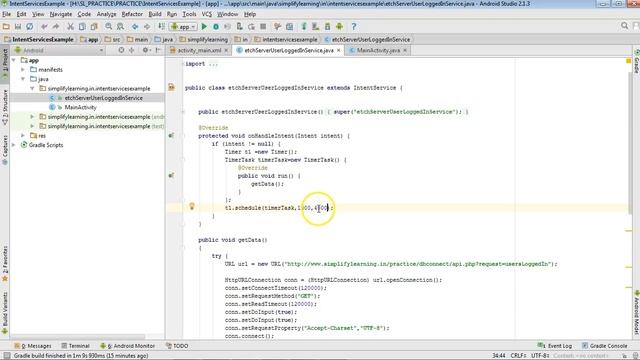Expand the manifests folder
This screenshot has width=640, height=360.
pos(23,69)
